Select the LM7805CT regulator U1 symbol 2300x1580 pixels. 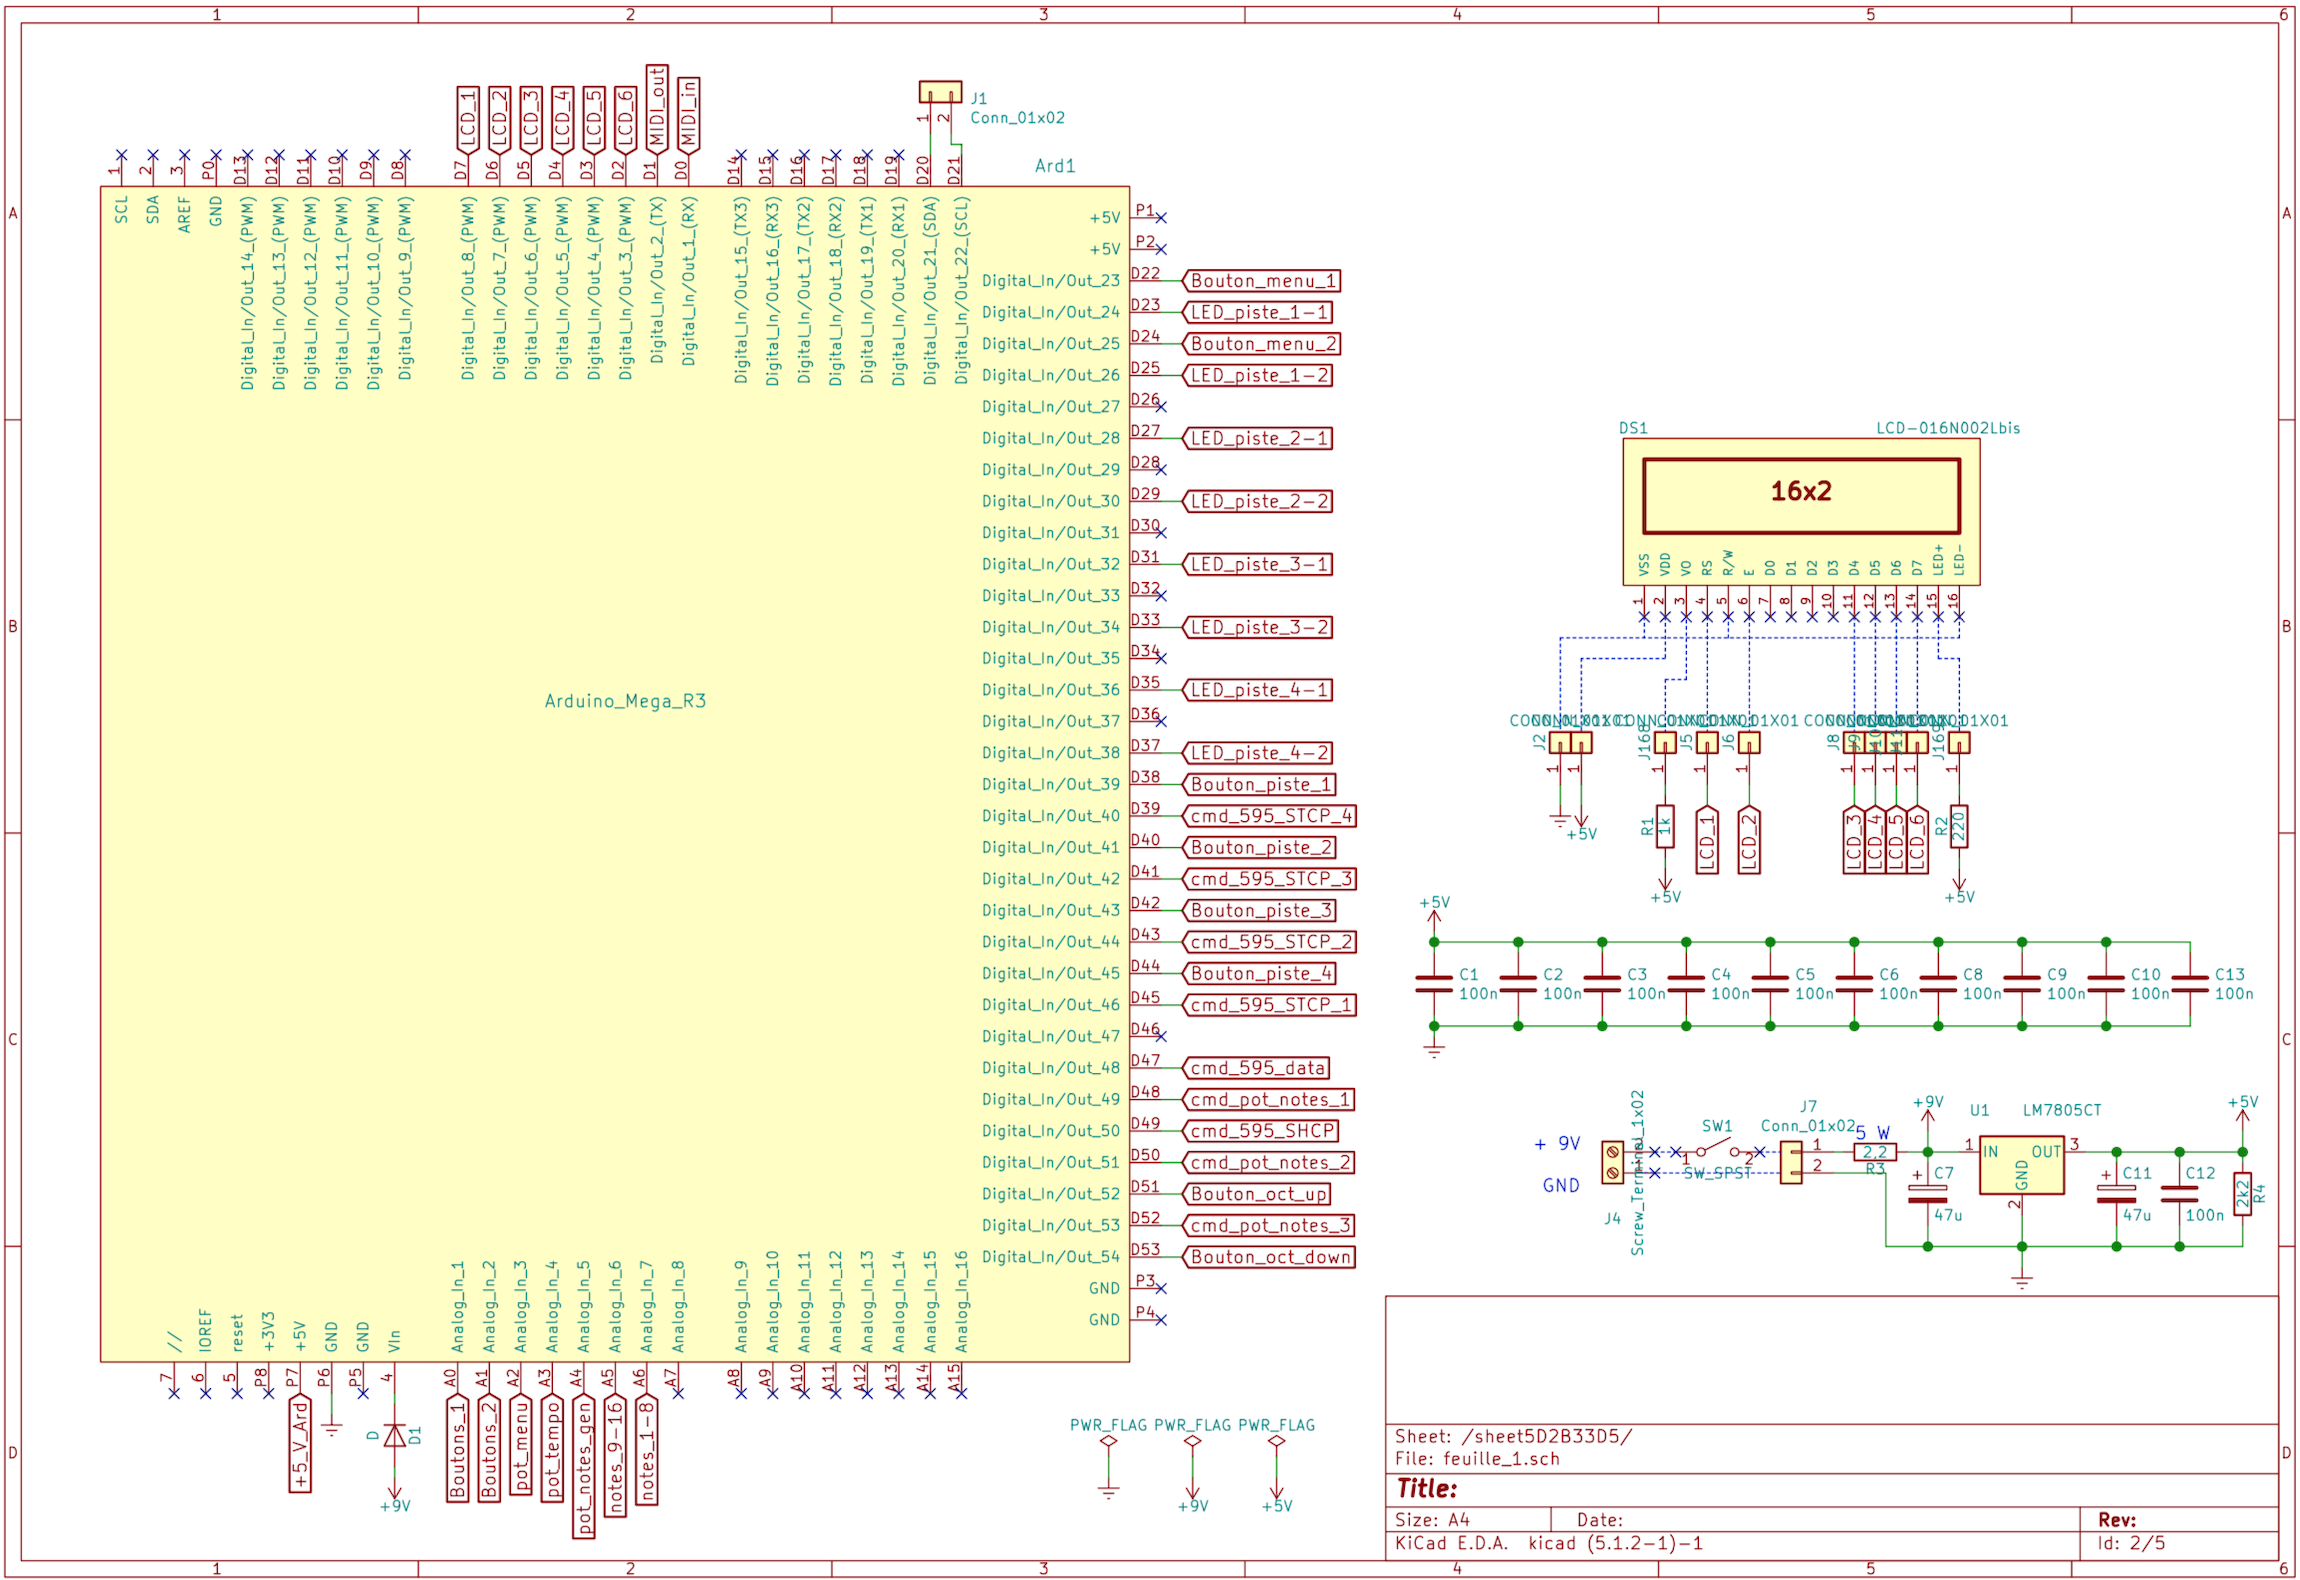2021,1166
